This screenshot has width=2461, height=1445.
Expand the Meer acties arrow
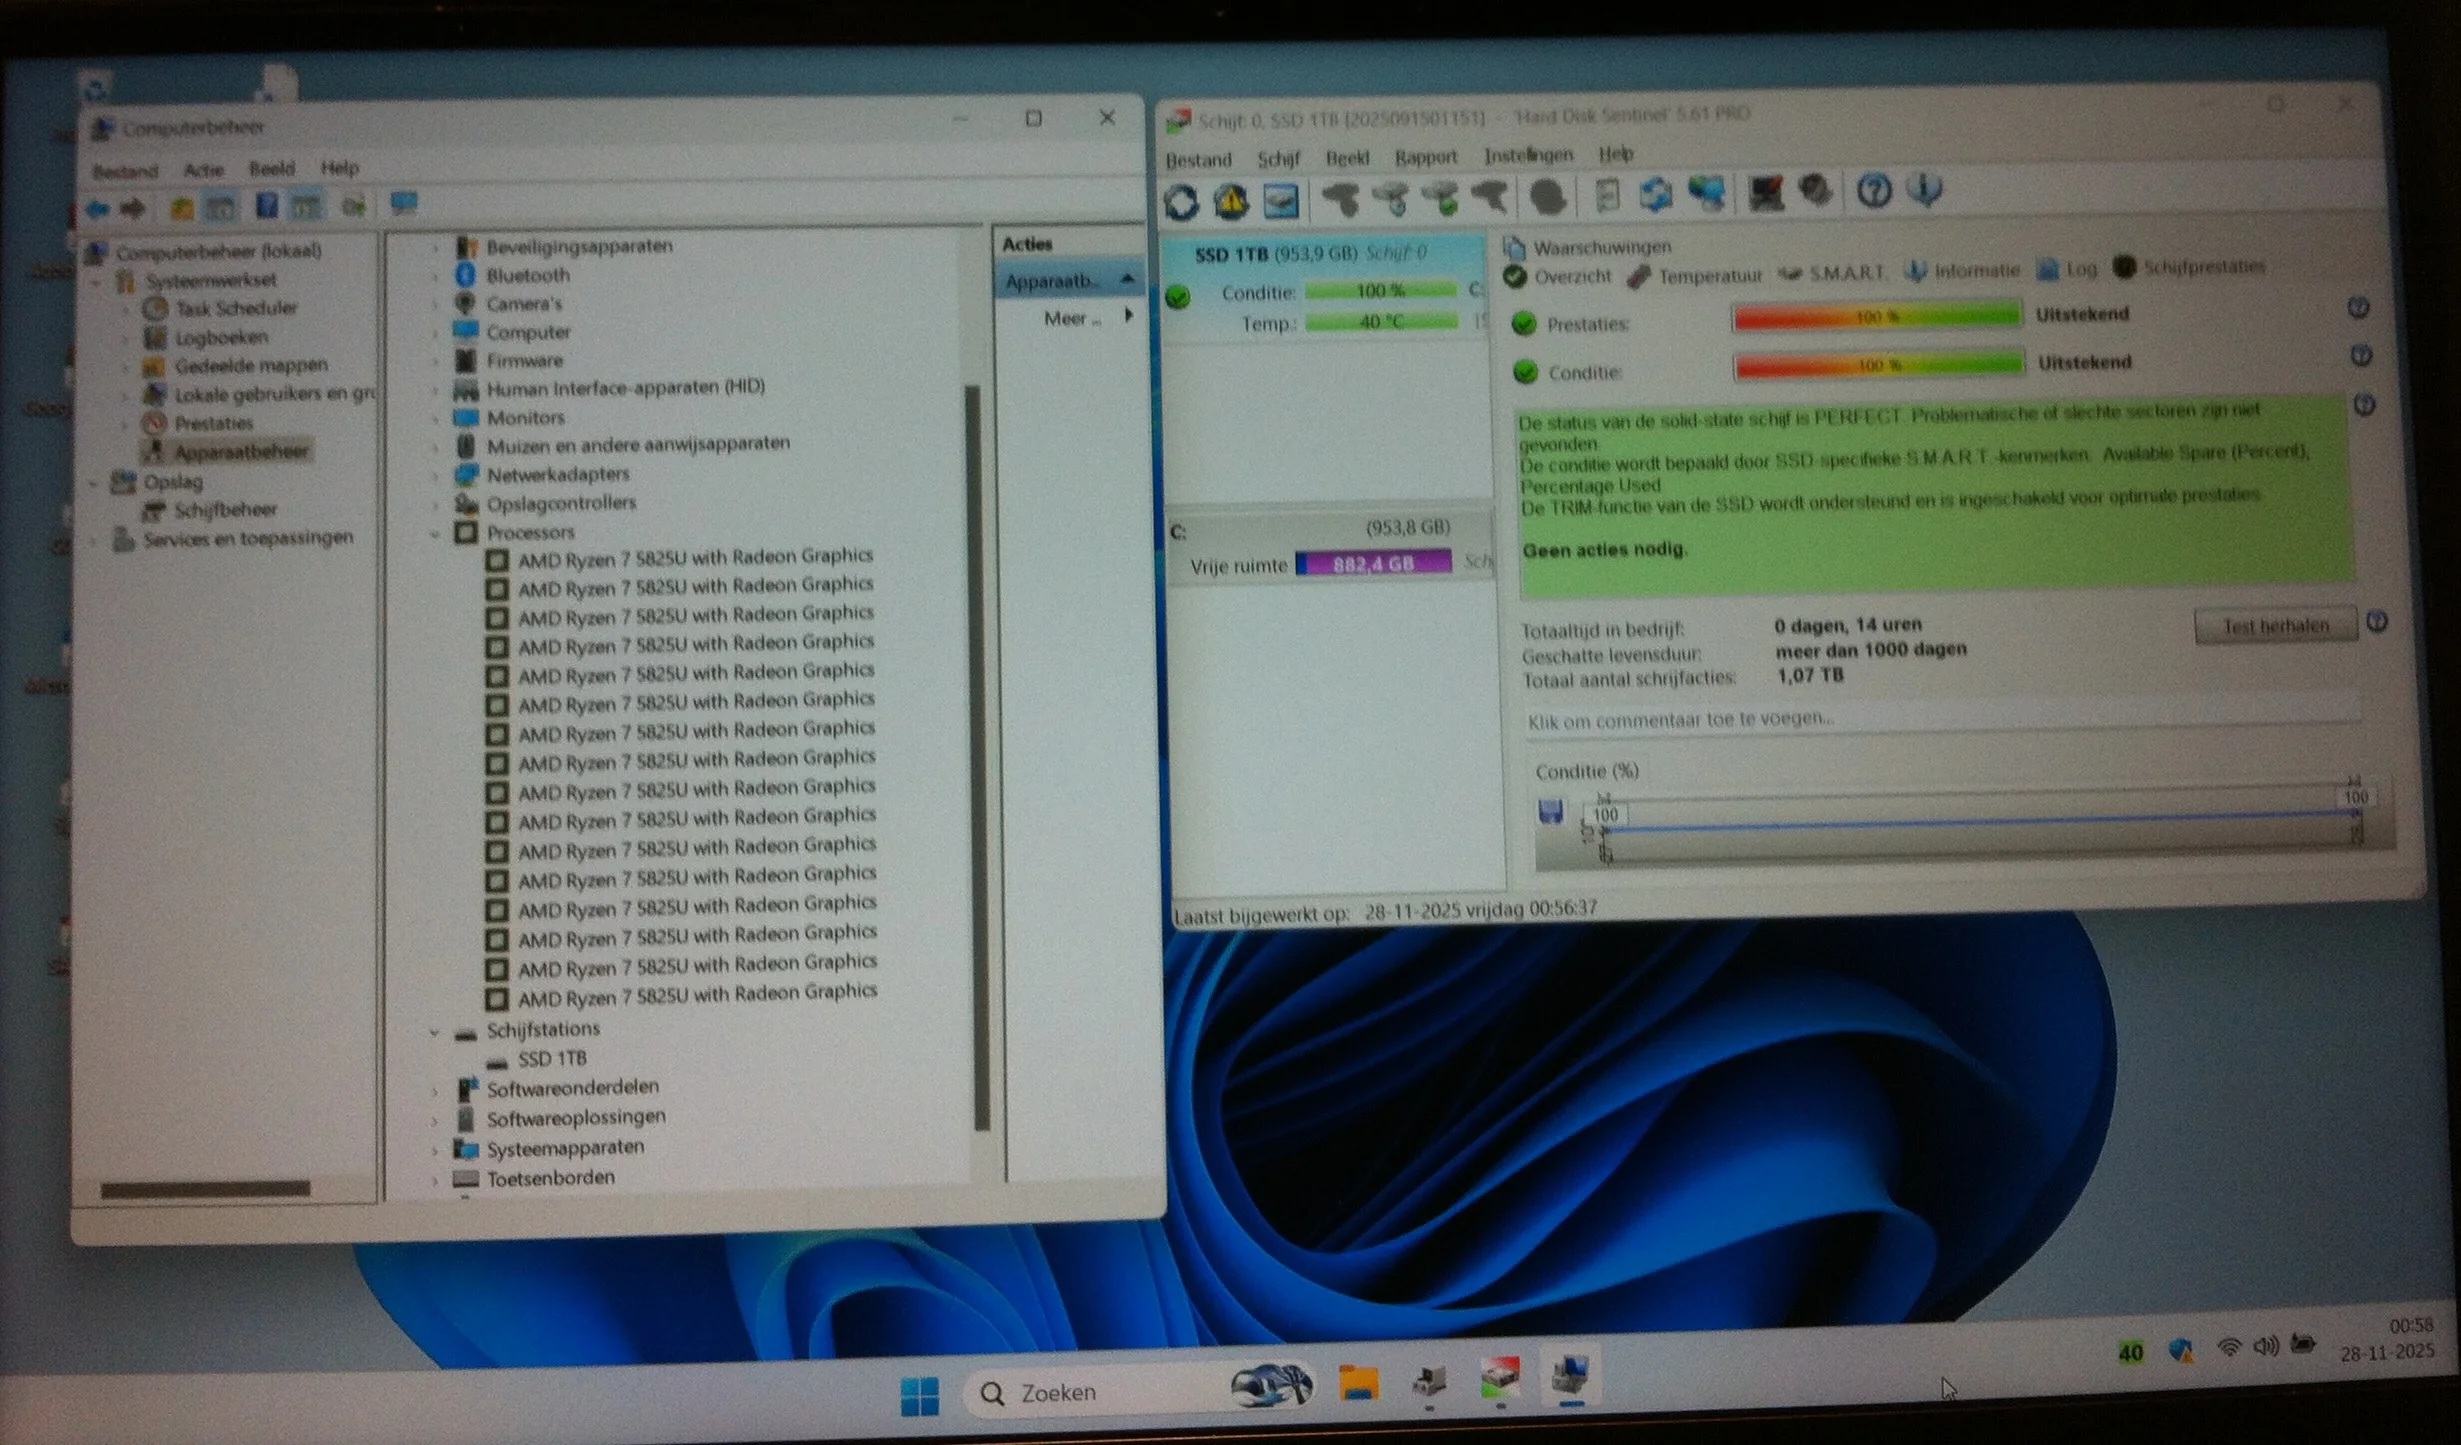click(1129, 316)
